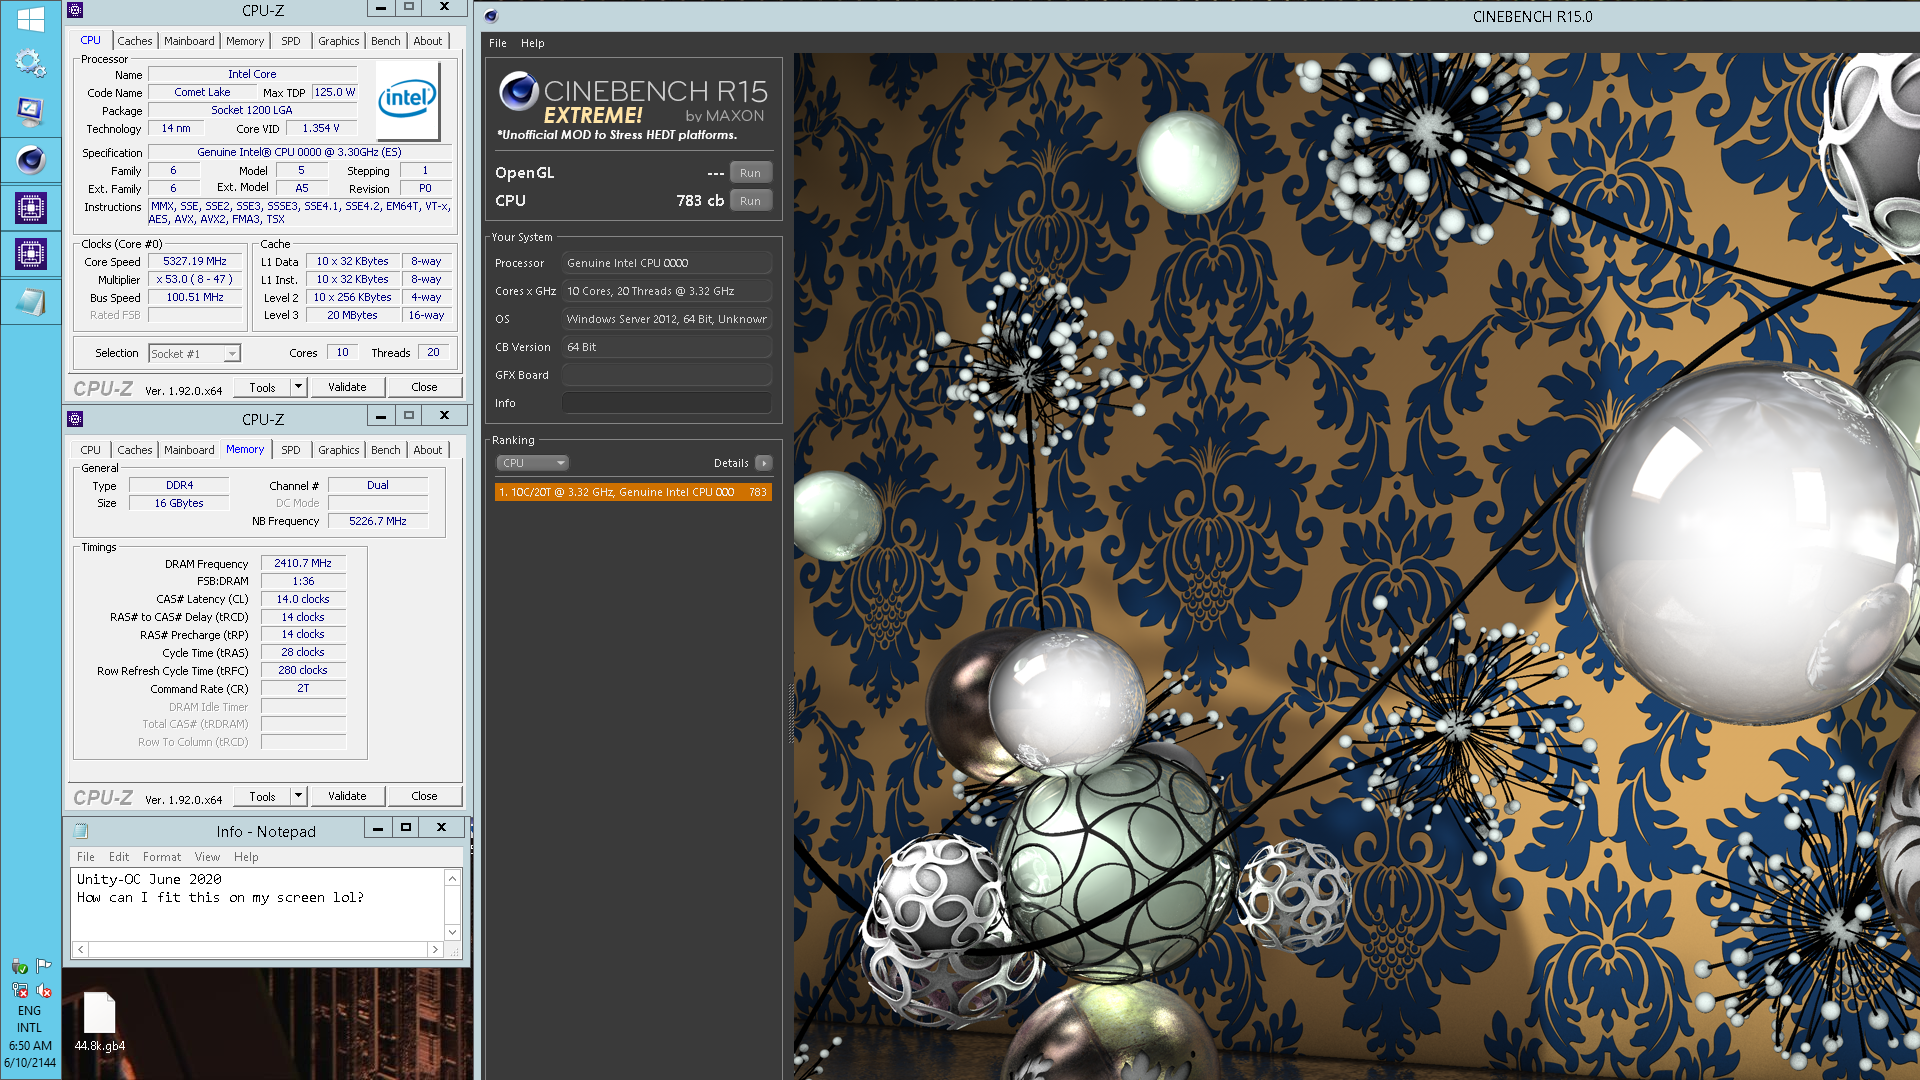Switch to Mainboard tab in top CPU-Z

click(x=189, y=41)
